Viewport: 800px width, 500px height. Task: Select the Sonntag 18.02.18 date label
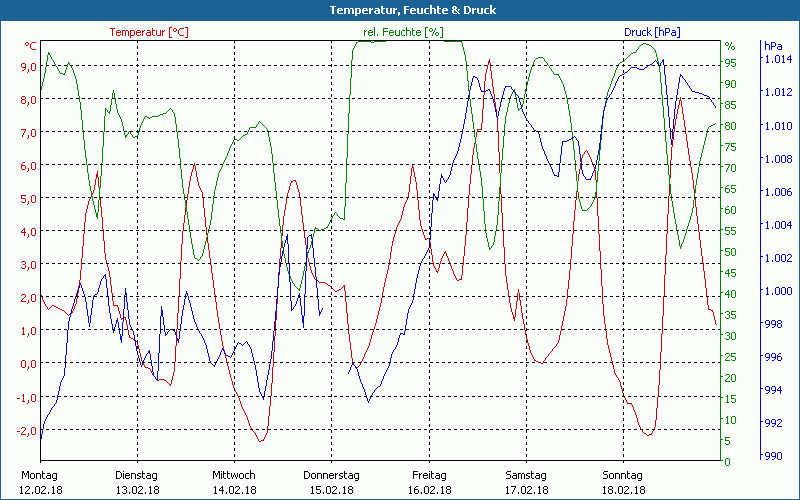point(623,482)
